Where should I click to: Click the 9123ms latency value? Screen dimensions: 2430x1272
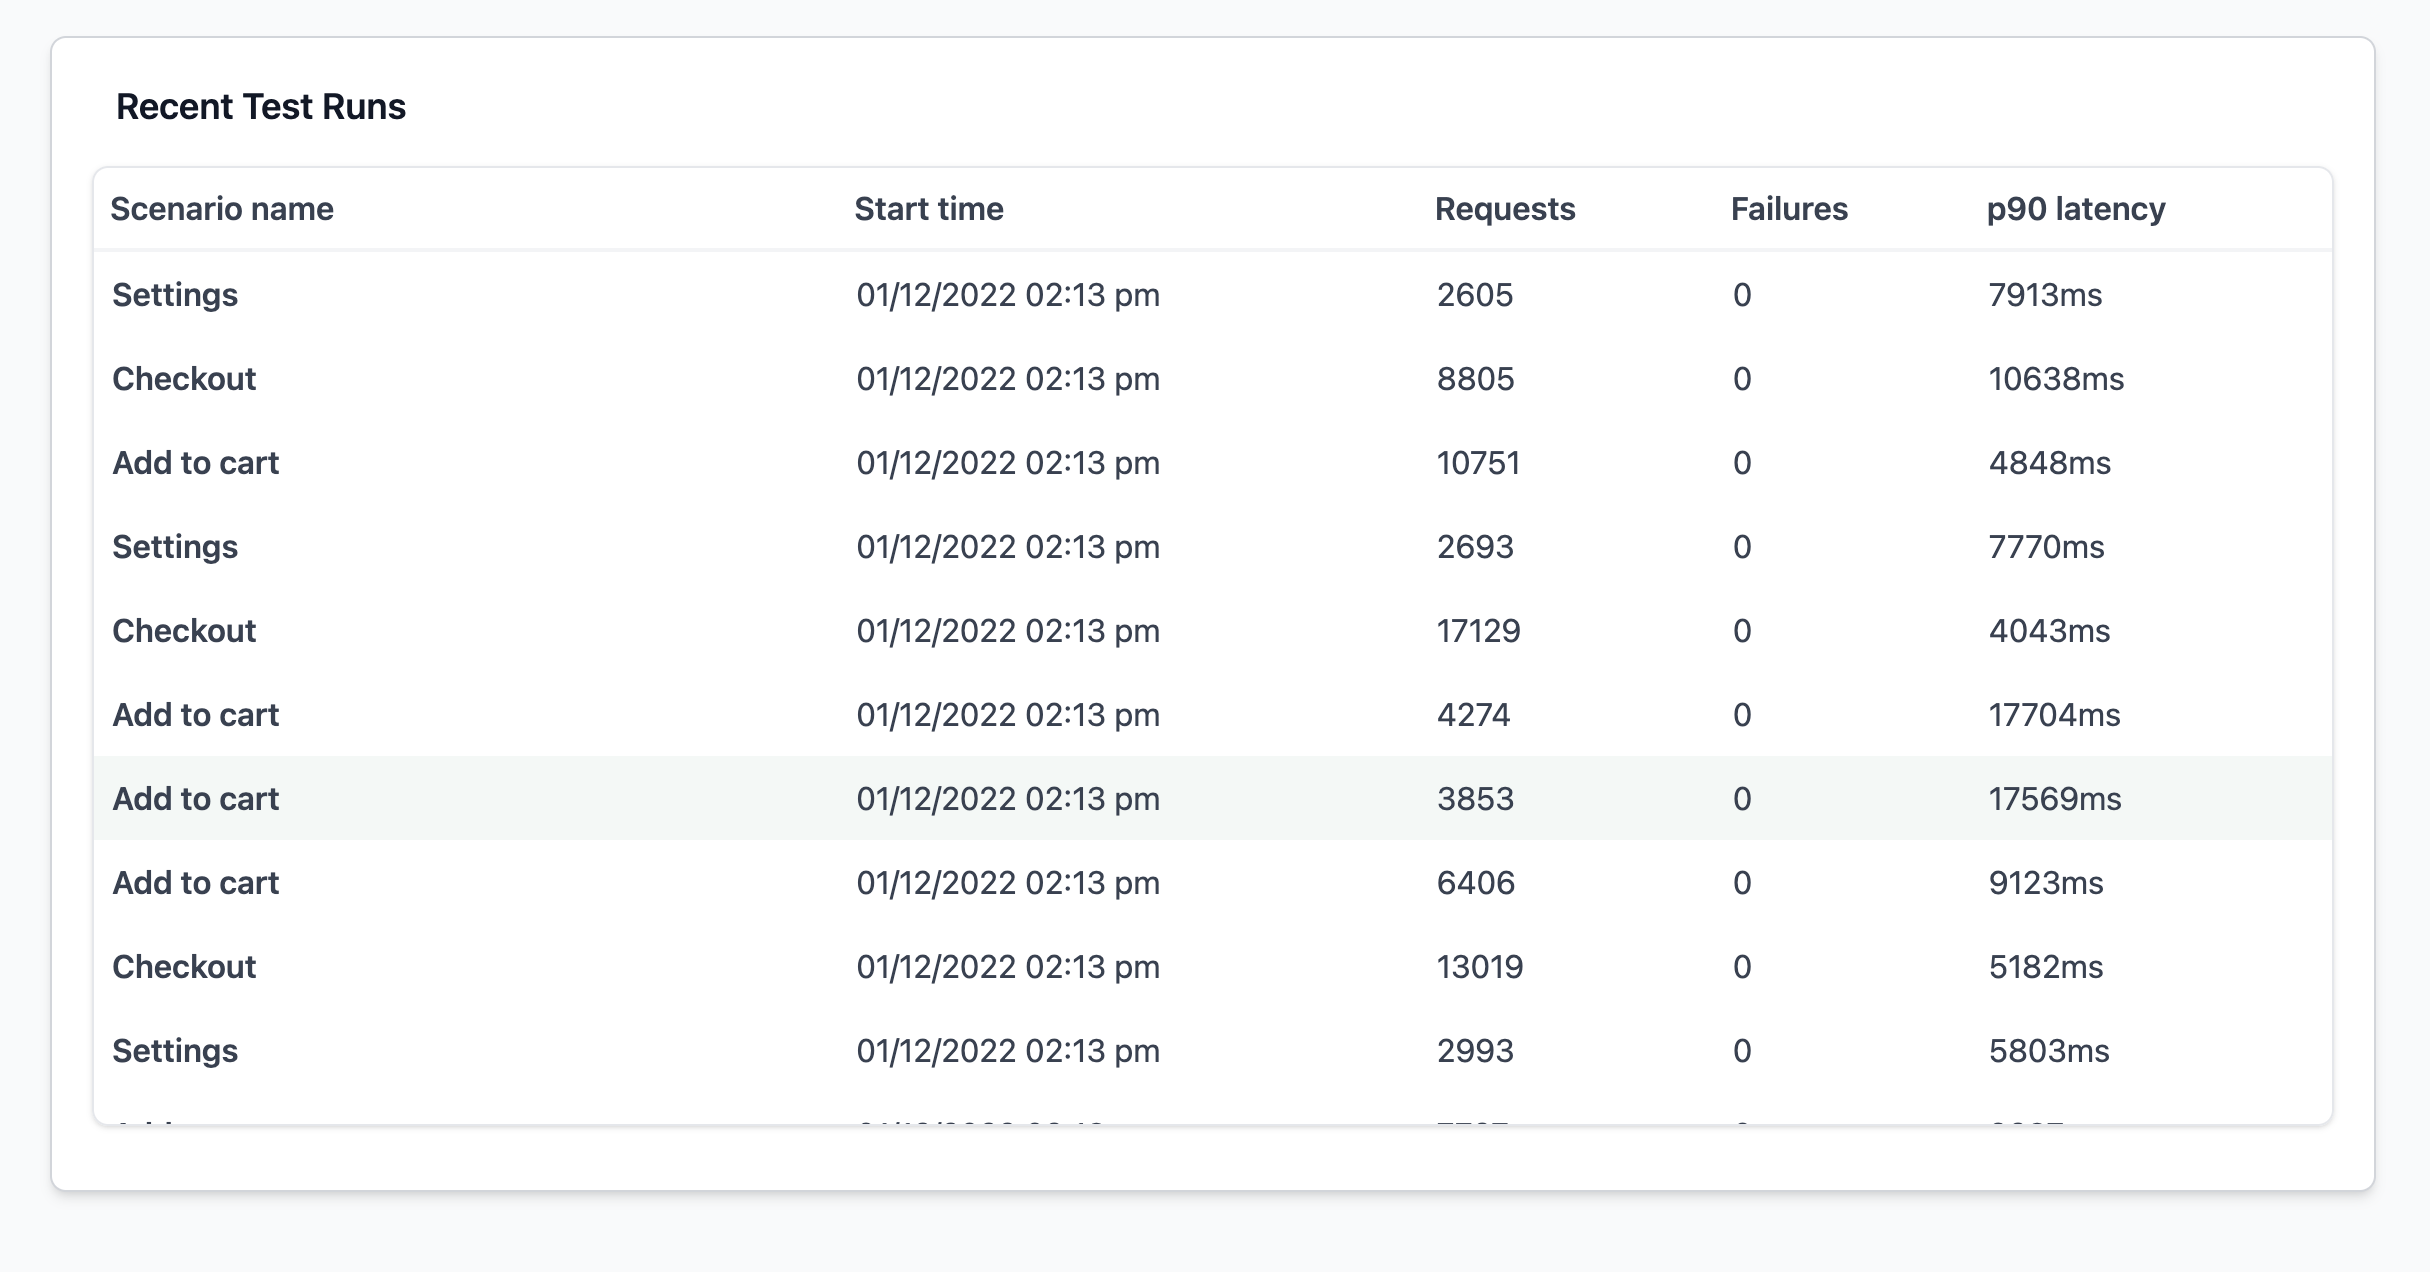[2046, 883]
